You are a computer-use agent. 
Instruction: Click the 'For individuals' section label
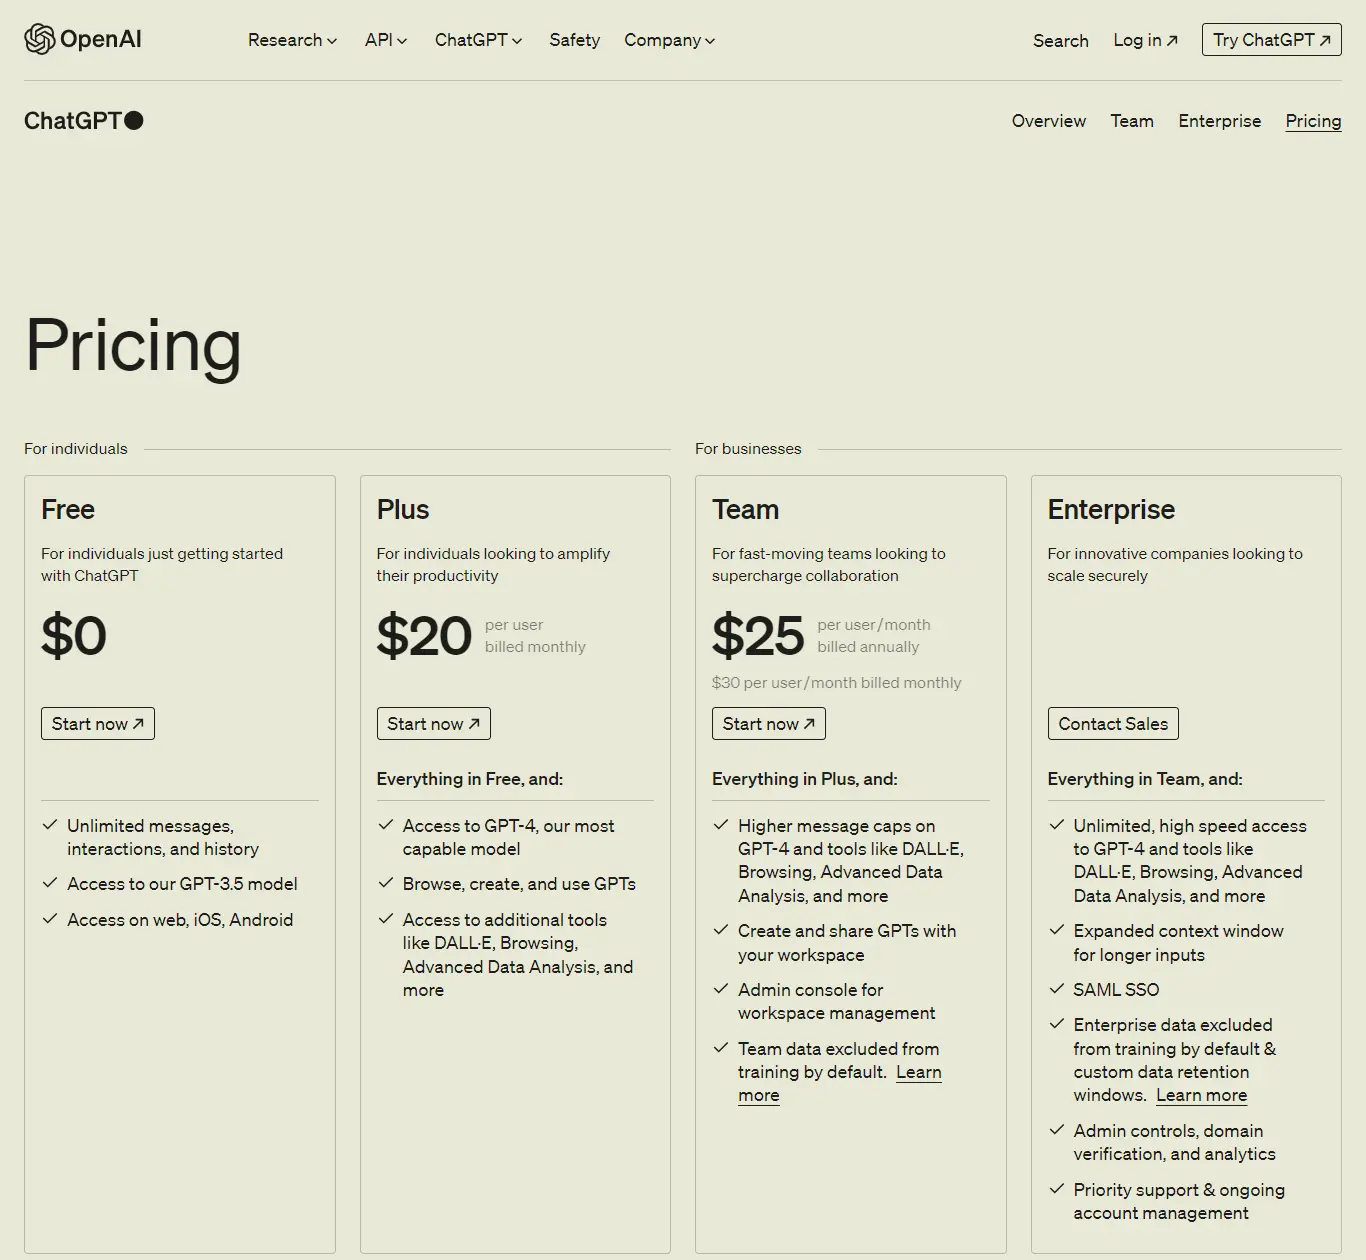(x=76, y=449)
